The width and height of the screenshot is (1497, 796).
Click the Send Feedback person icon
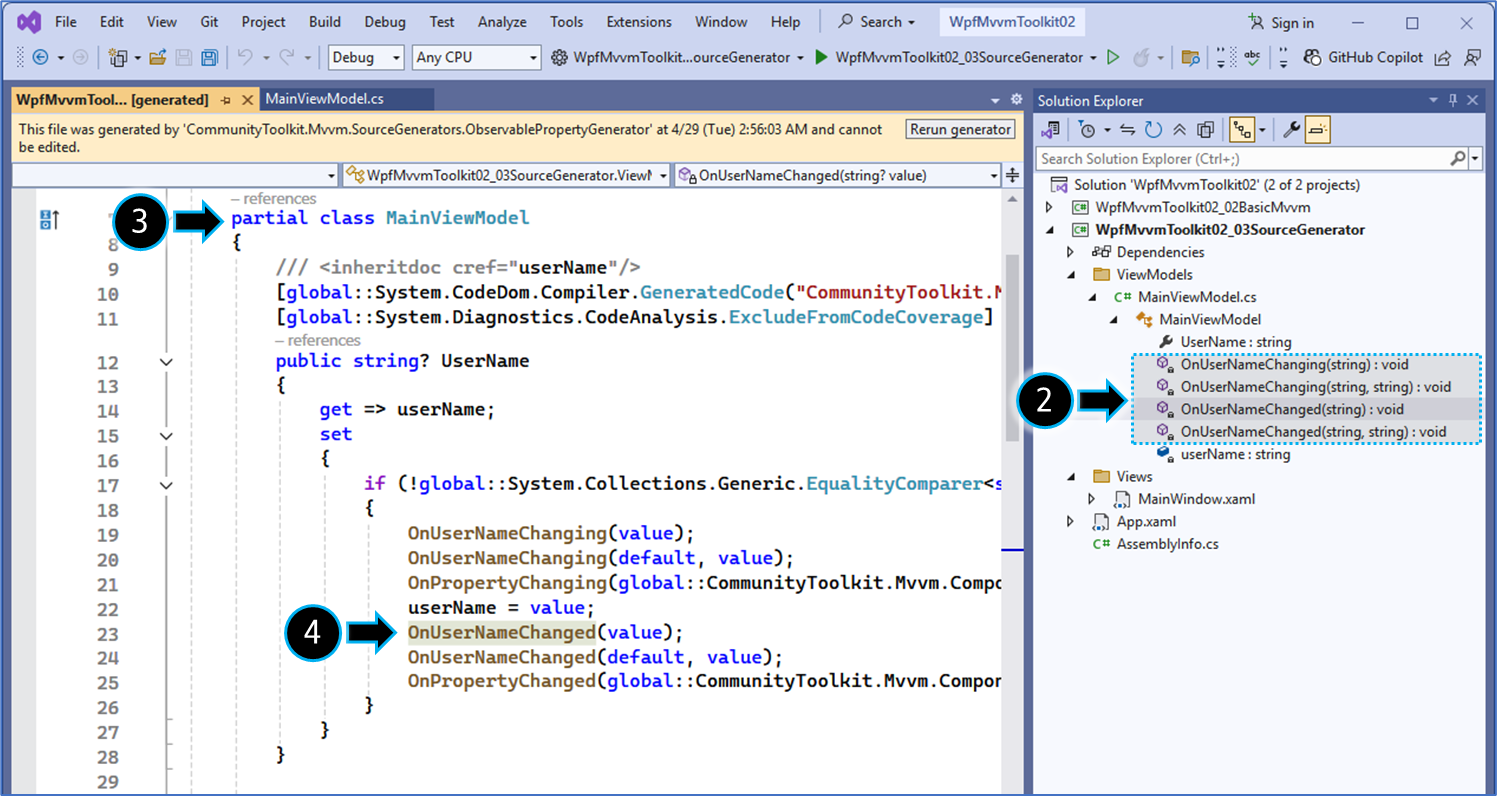[x=1472, y=58]
